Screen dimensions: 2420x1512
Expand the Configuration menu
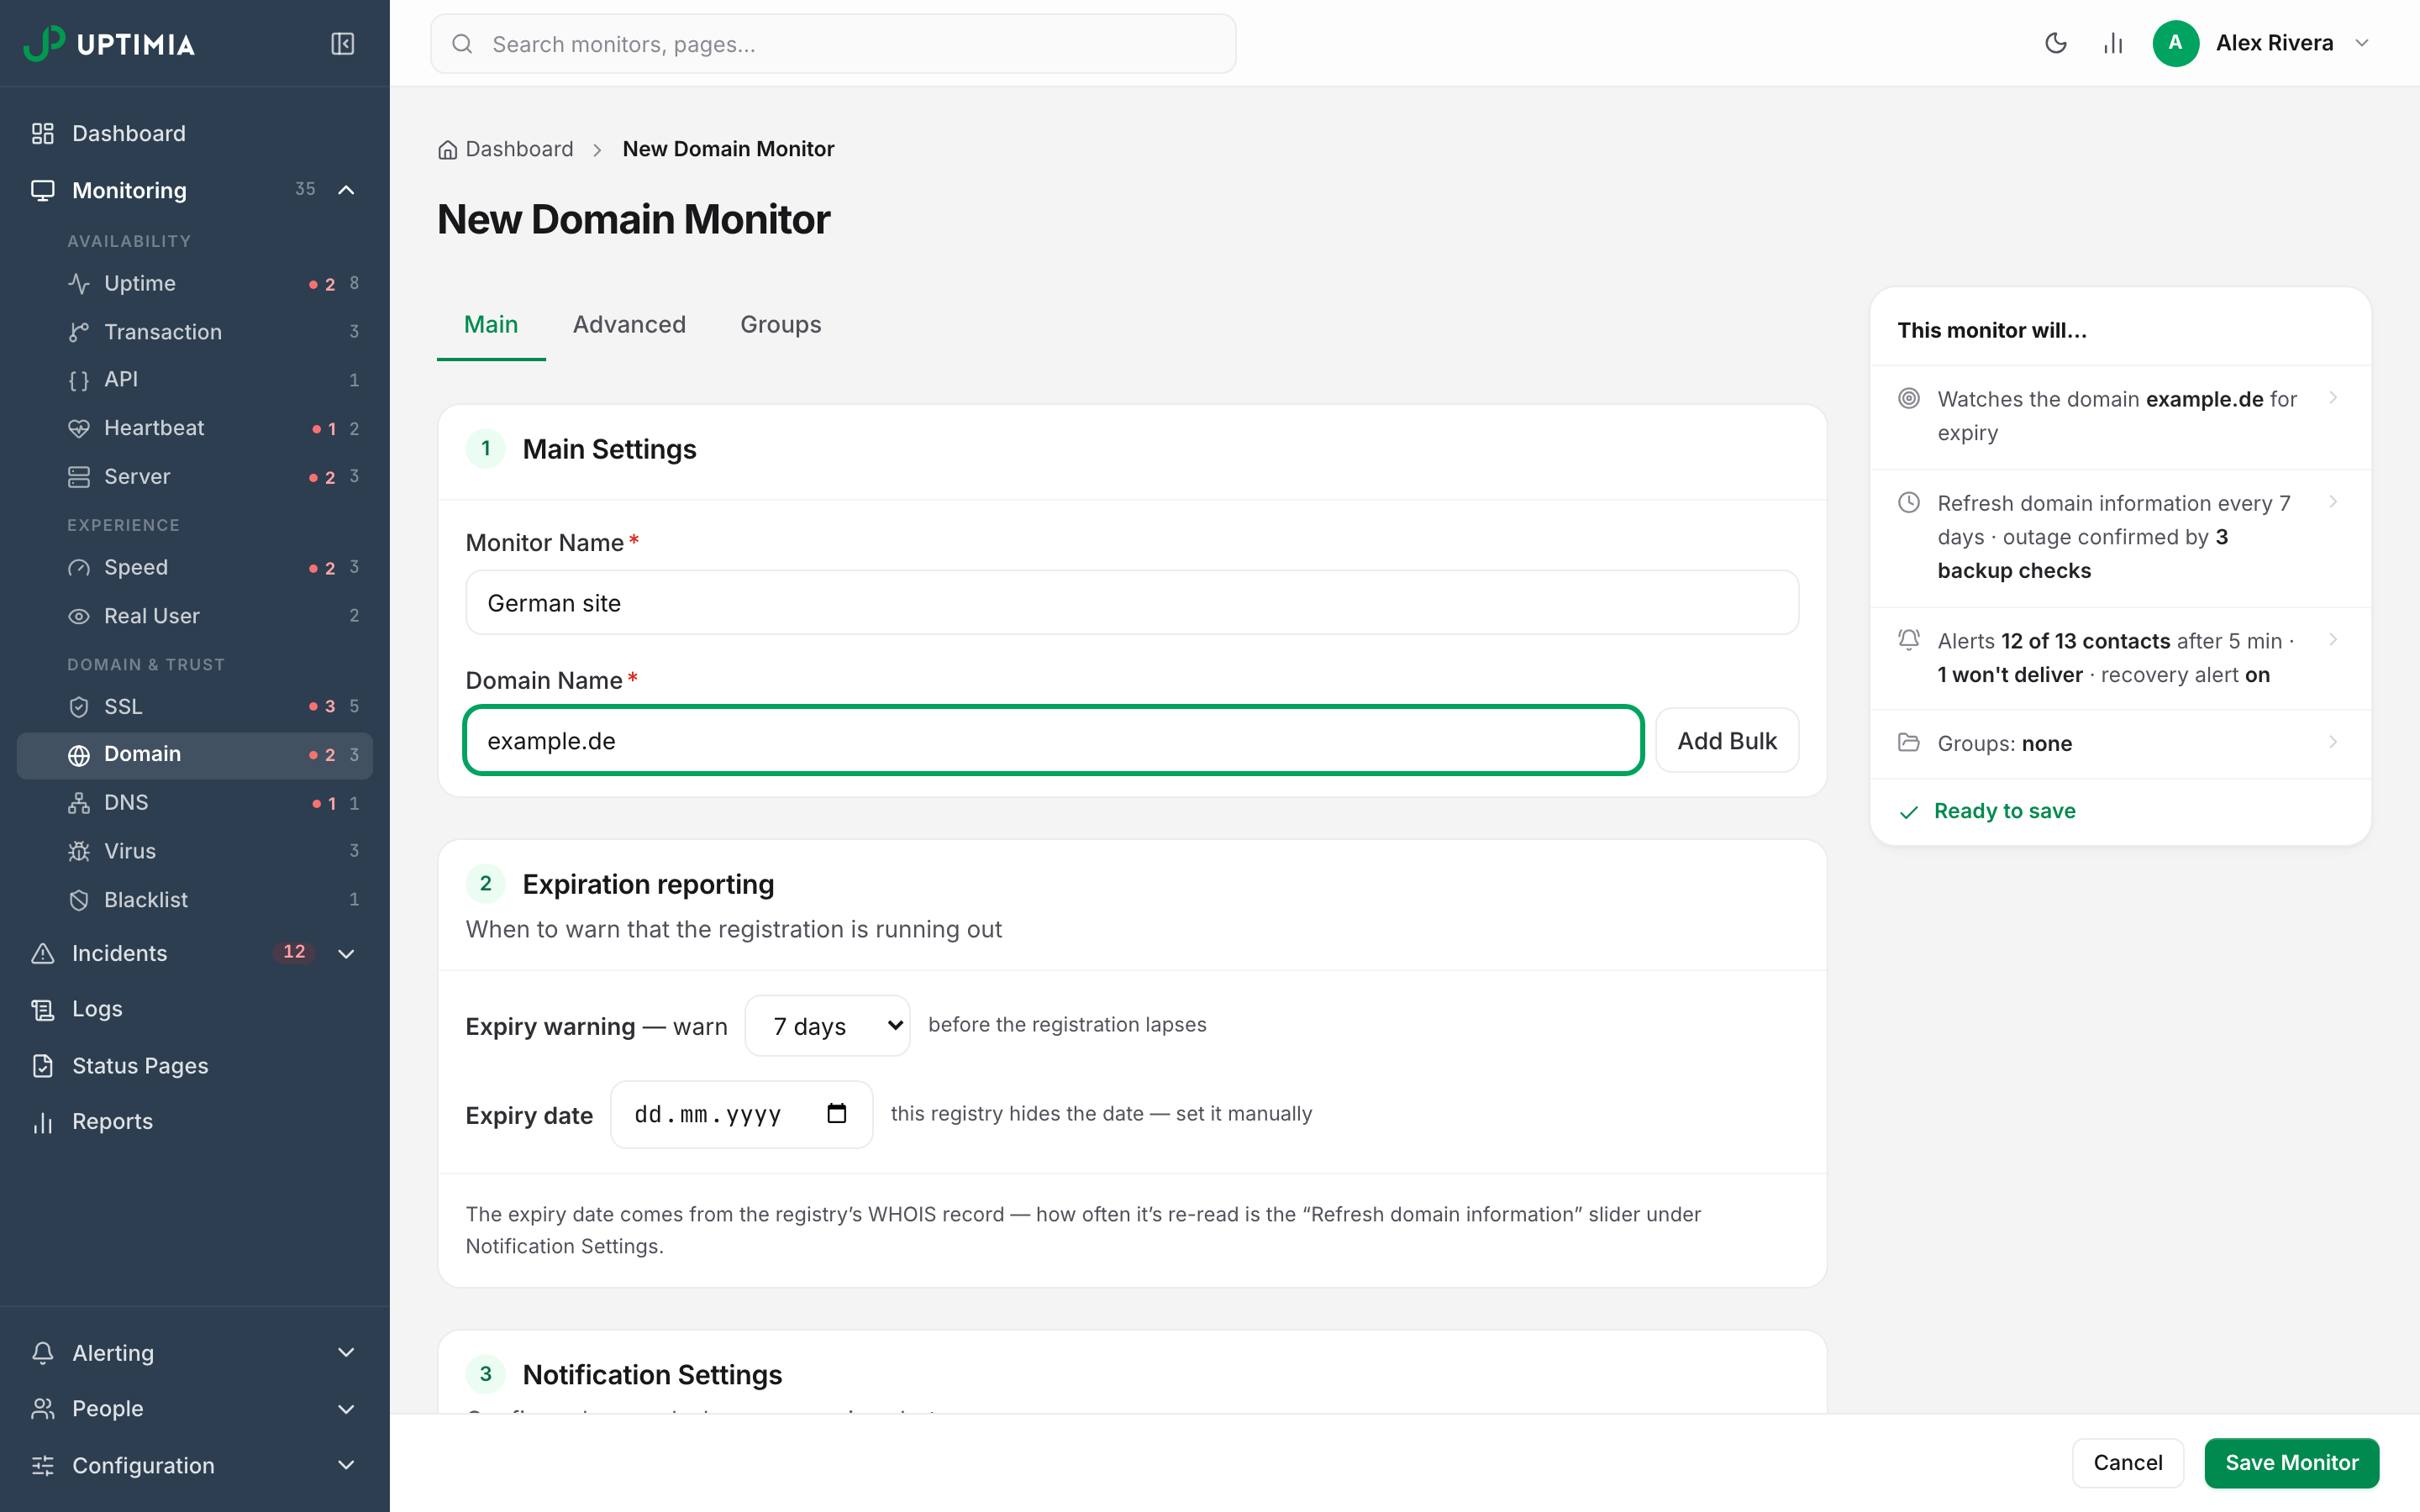[346, 1465]
